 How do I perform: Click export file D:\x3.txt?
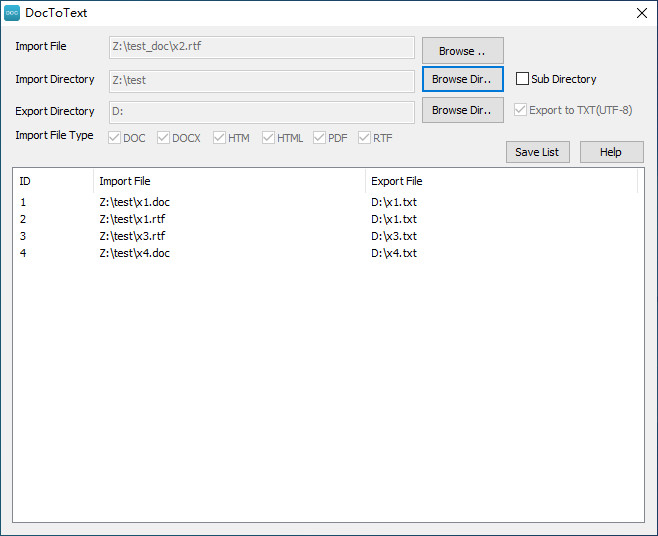(394, 236)
